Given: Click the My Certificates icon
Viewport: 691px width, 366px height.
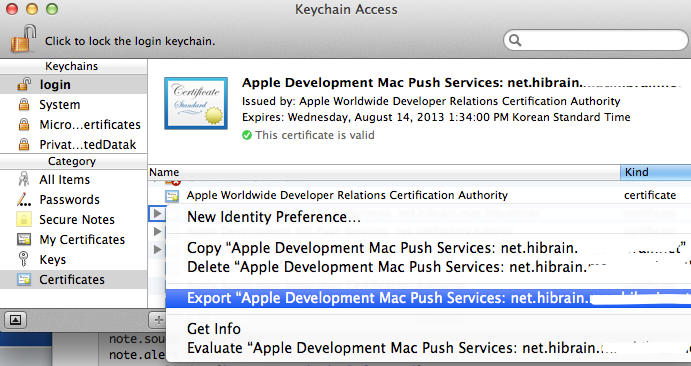Looking at the screenshot, I should pos(24,240).
